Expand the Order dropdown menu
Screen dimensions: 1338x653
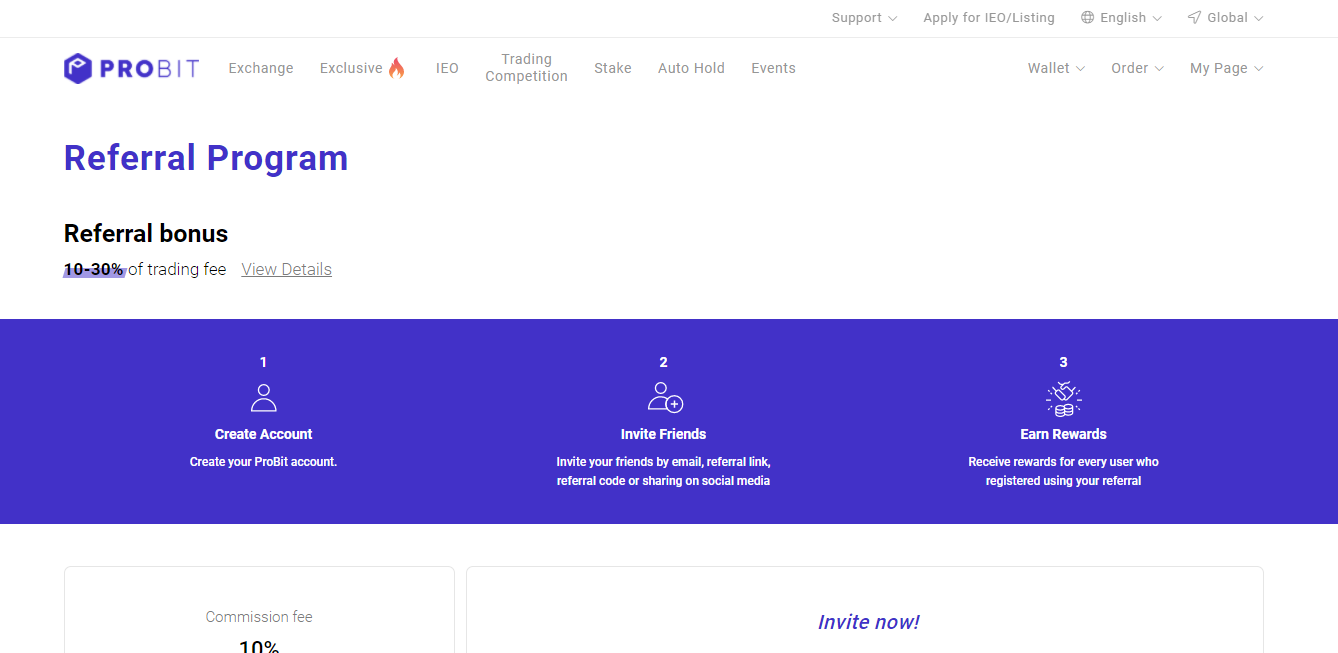1137,68
